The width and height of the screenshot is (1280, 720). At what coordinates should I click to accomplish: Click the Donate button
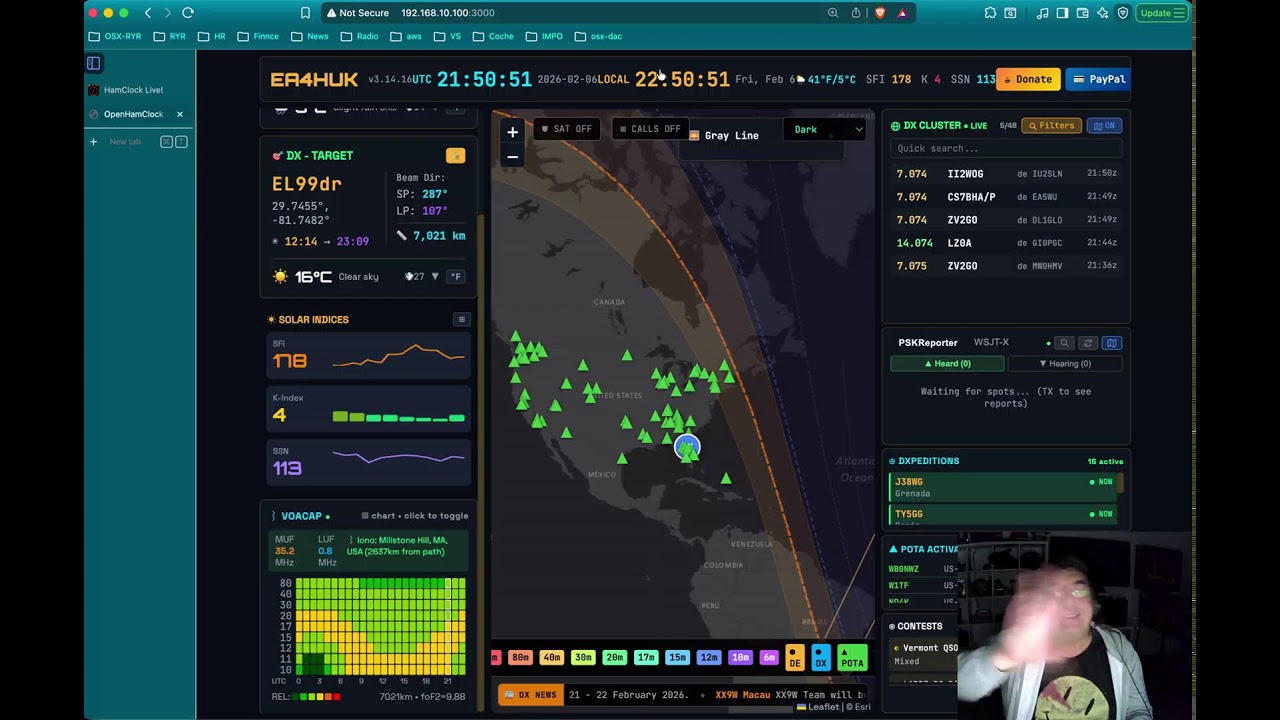1028,79
